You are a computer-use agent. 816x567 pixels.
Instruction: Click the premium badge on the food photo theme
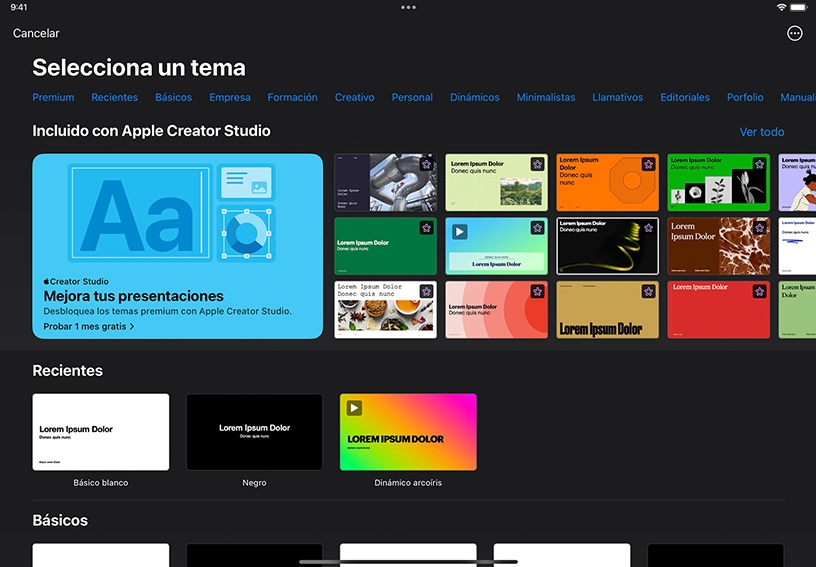pos(427,291)
